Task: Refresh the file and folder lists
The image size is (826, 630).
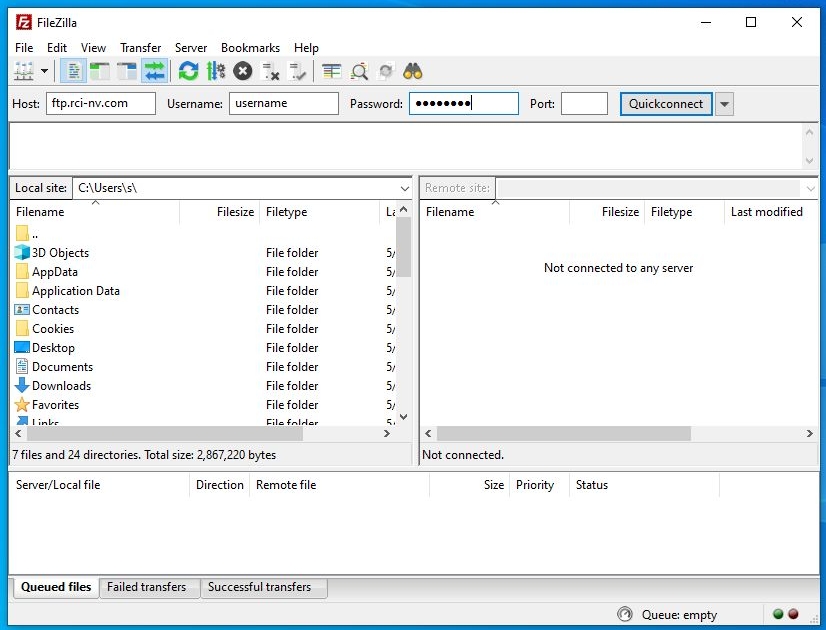Action: (x=188, y=71)
